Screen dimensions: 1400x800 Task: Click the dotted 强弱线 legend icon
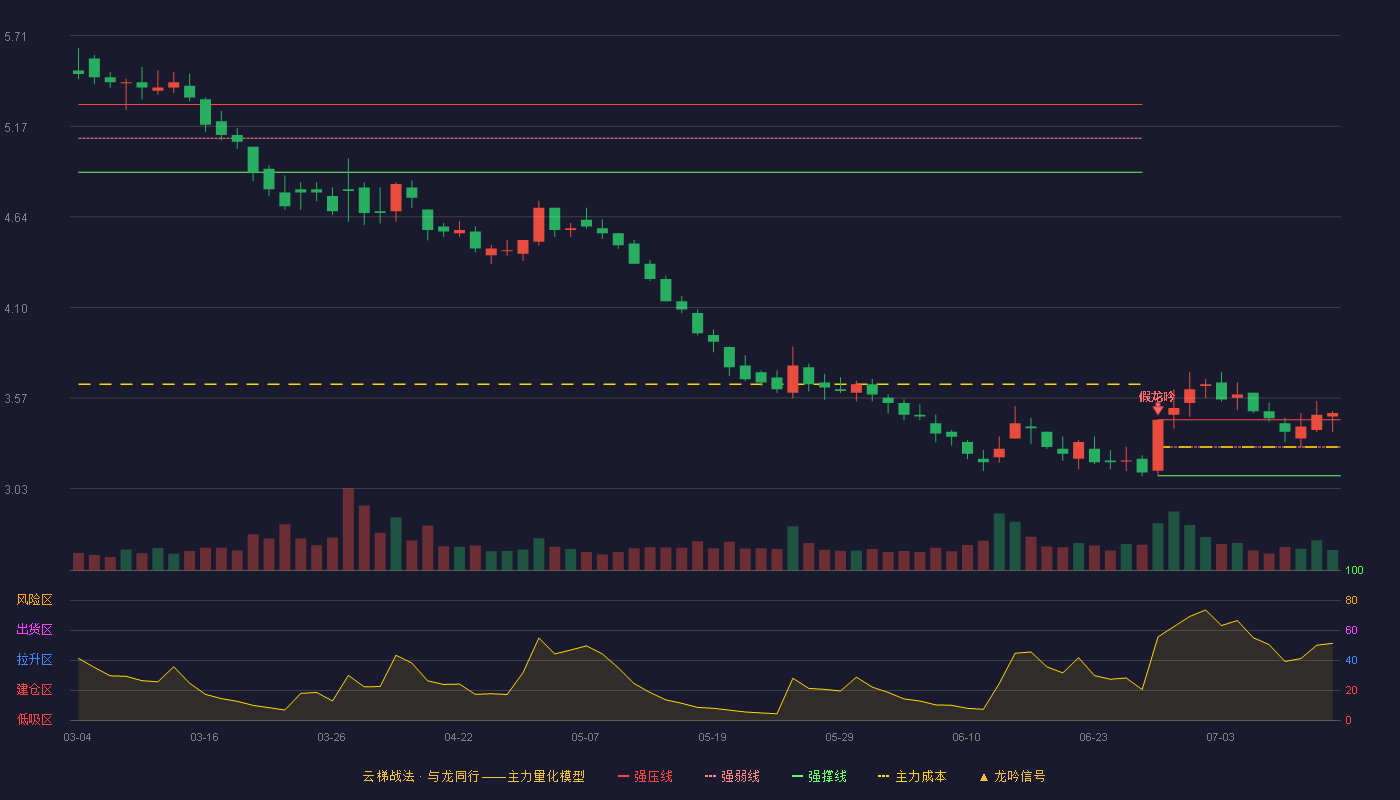pos(710,776)
